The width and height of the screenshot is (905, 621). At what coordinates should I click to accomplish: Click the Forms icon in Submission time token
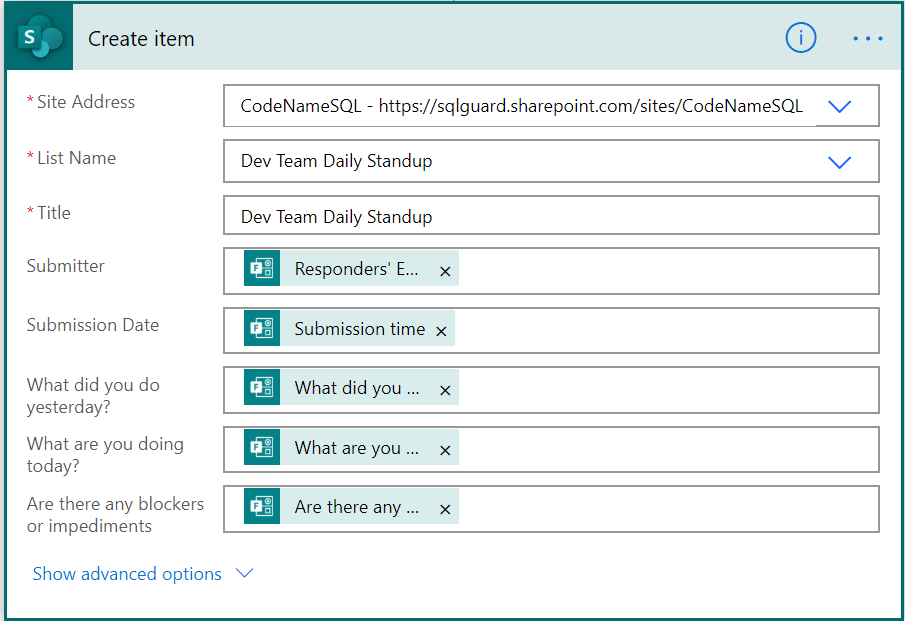(262, 328)
